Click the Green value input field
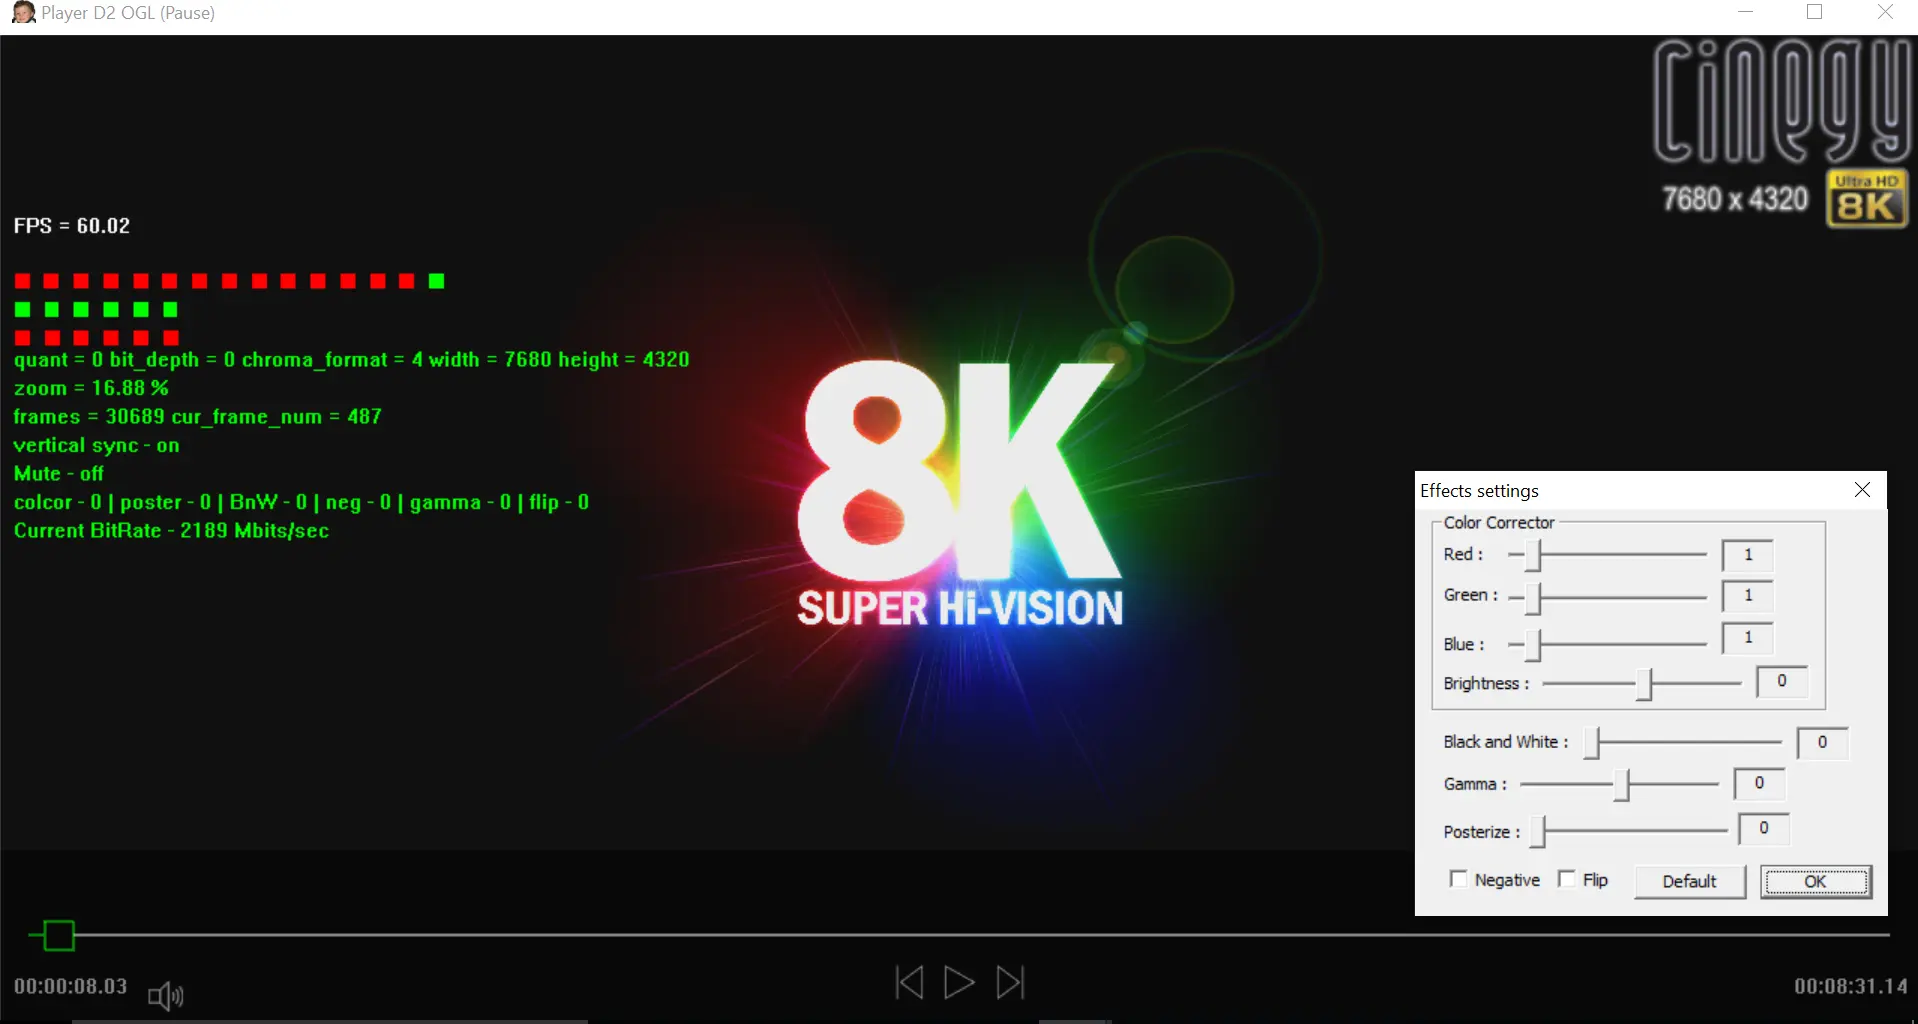1918x1024 pixels. coord(1747,596)
